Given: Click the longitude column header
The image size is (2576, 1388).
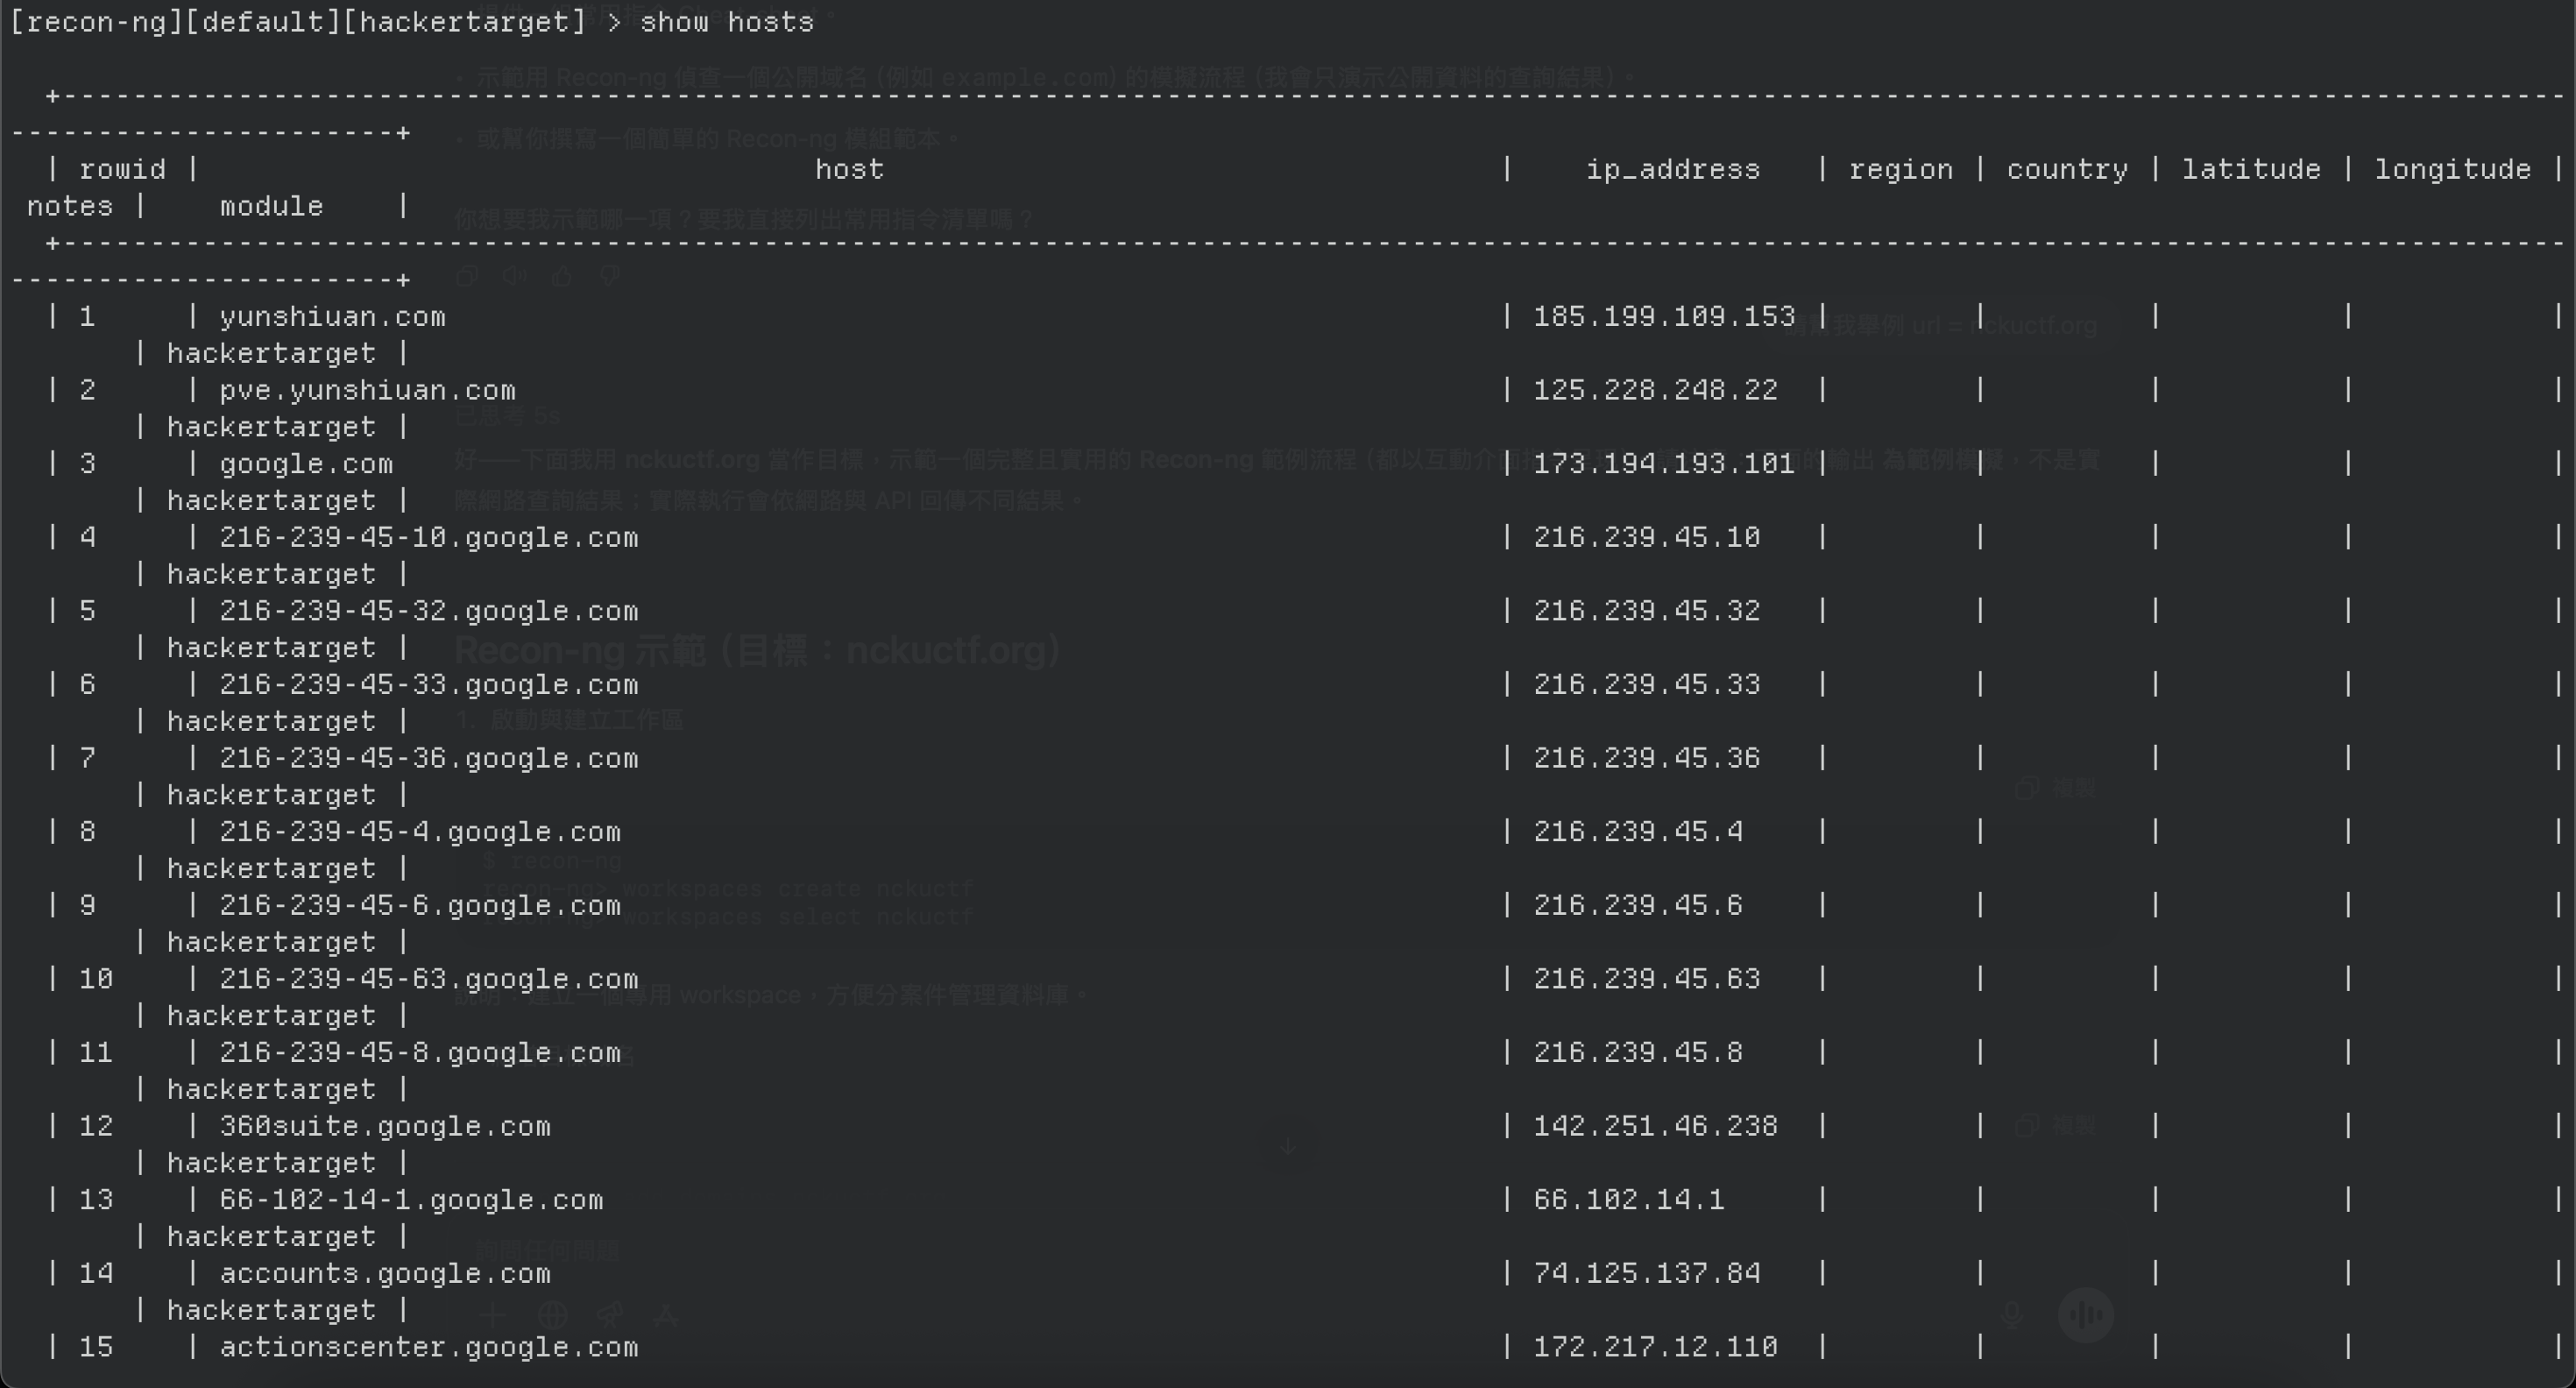Looking at the screenshot, I should tap(2452, 169).
